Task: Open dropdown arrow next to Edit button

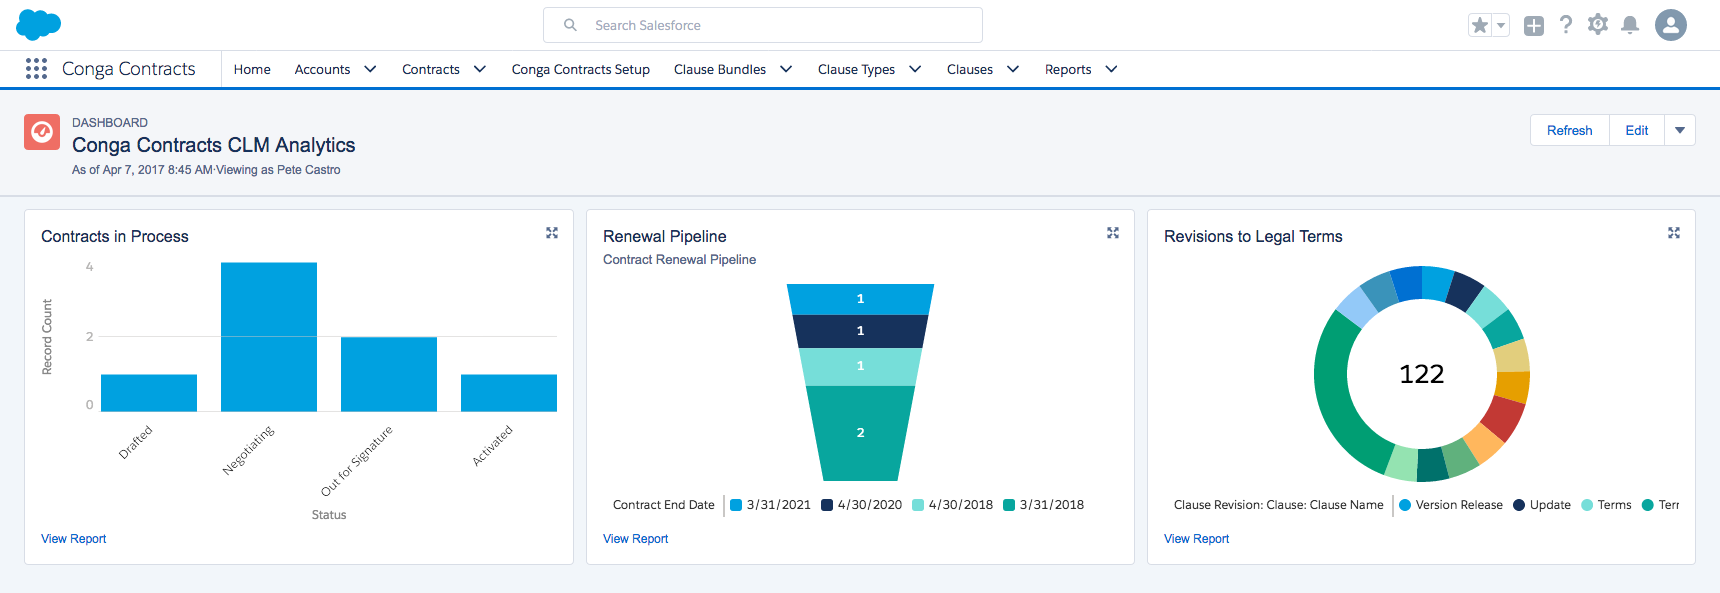Action: tap(1680, 130)
